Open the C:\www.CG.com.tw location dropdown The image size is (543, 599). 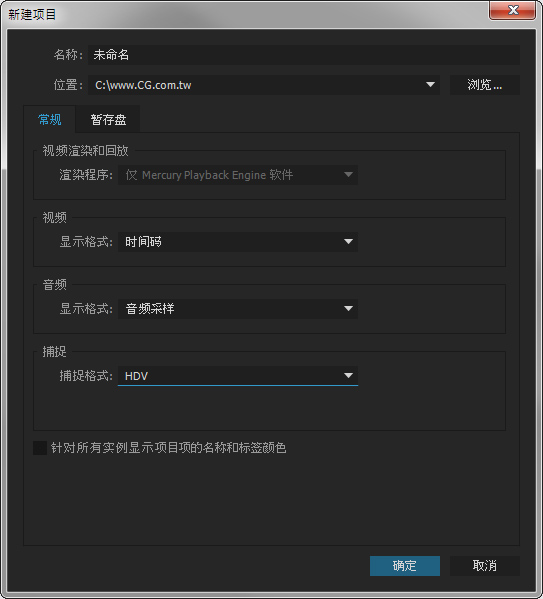tap(264, 85)
